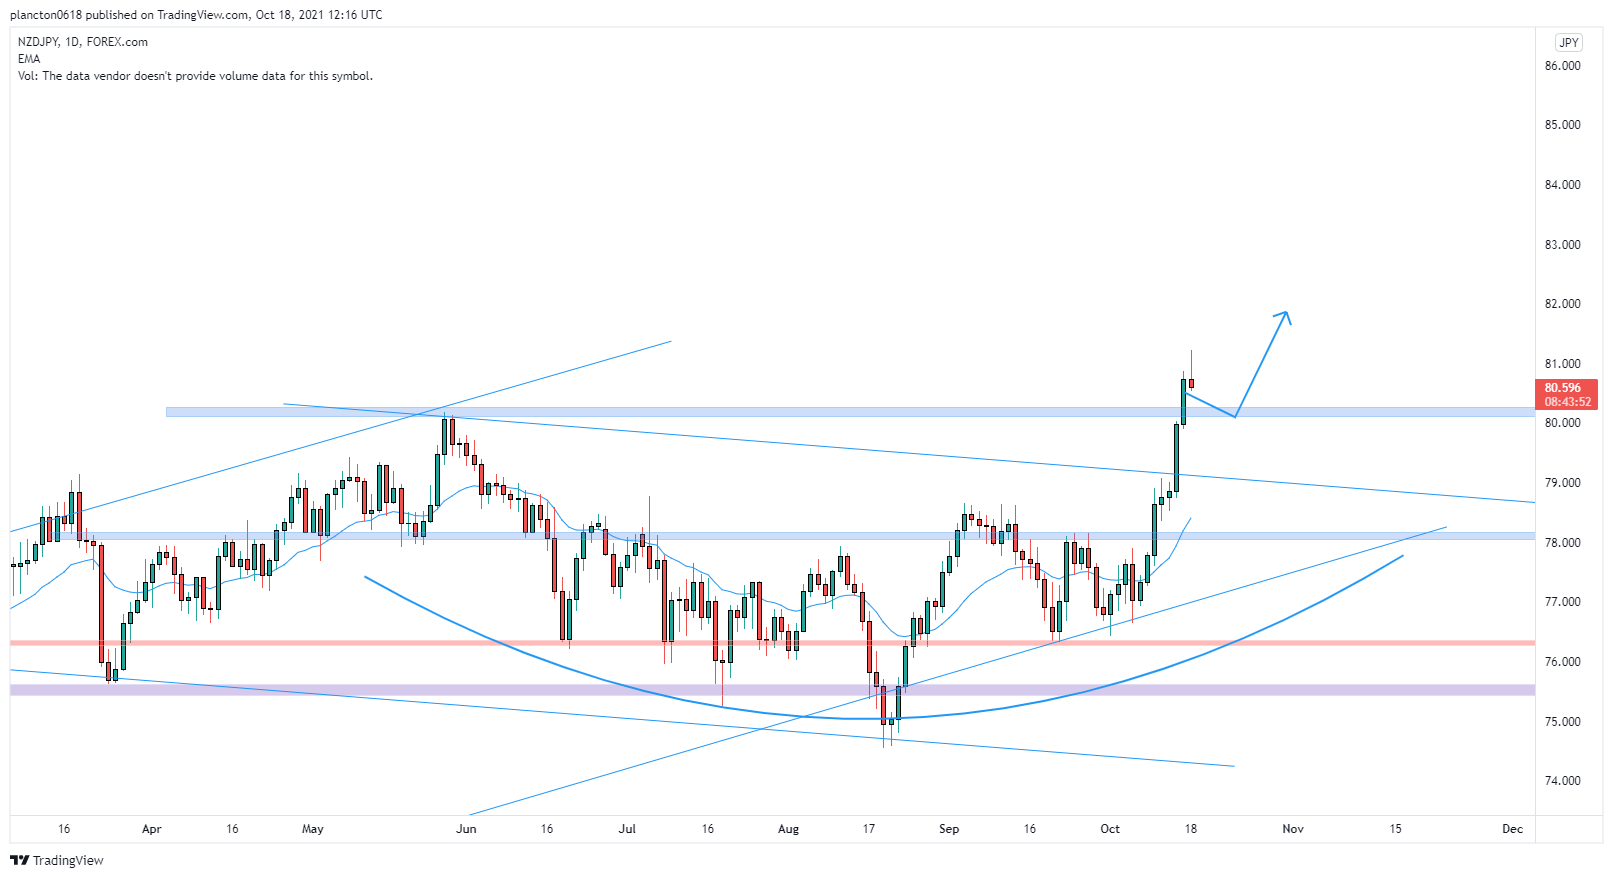The width and height of the screenshot is (1613, 878).
Task: Click the NZDJPY, 1D, FOREX.com symbol title
Action: 83,42
